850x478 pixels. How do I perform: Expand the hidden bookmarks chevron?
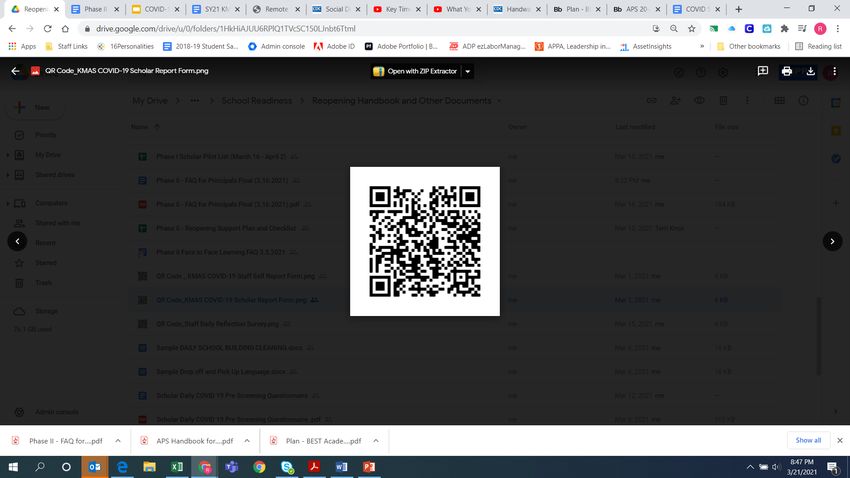702,47
